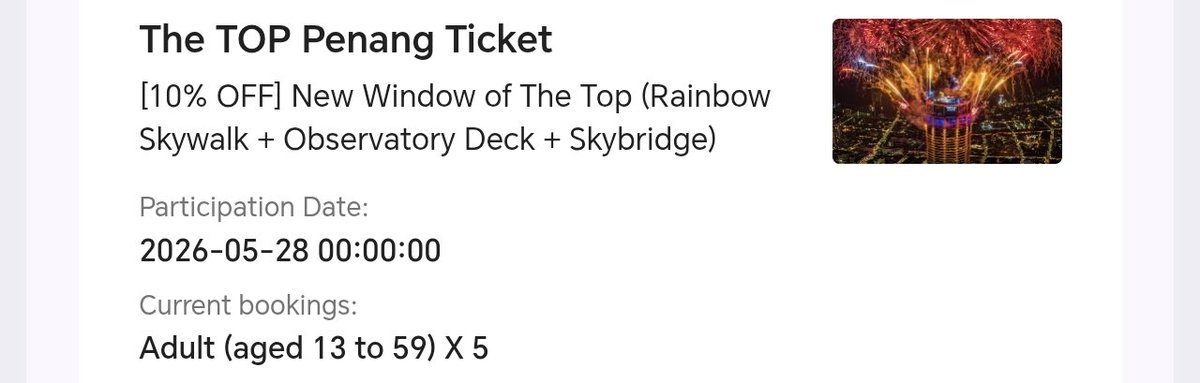The height and width of the screenshot is (383, 1200).
Task: Click the fireworks tower thumbnail image
Action: point(947,91)
